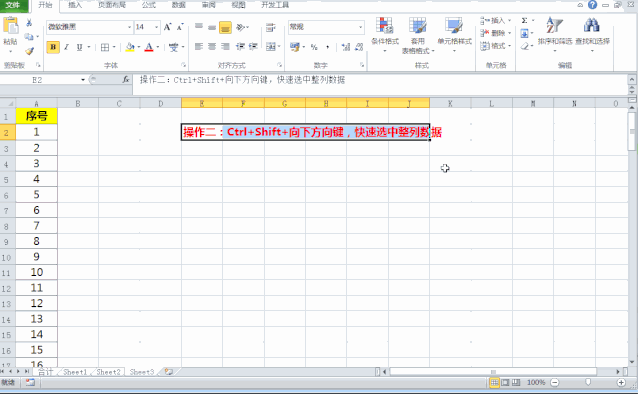638x394 pixels.
Task: Switch to the Page Layout (页面布局) tab
Action: pos(112,5)
